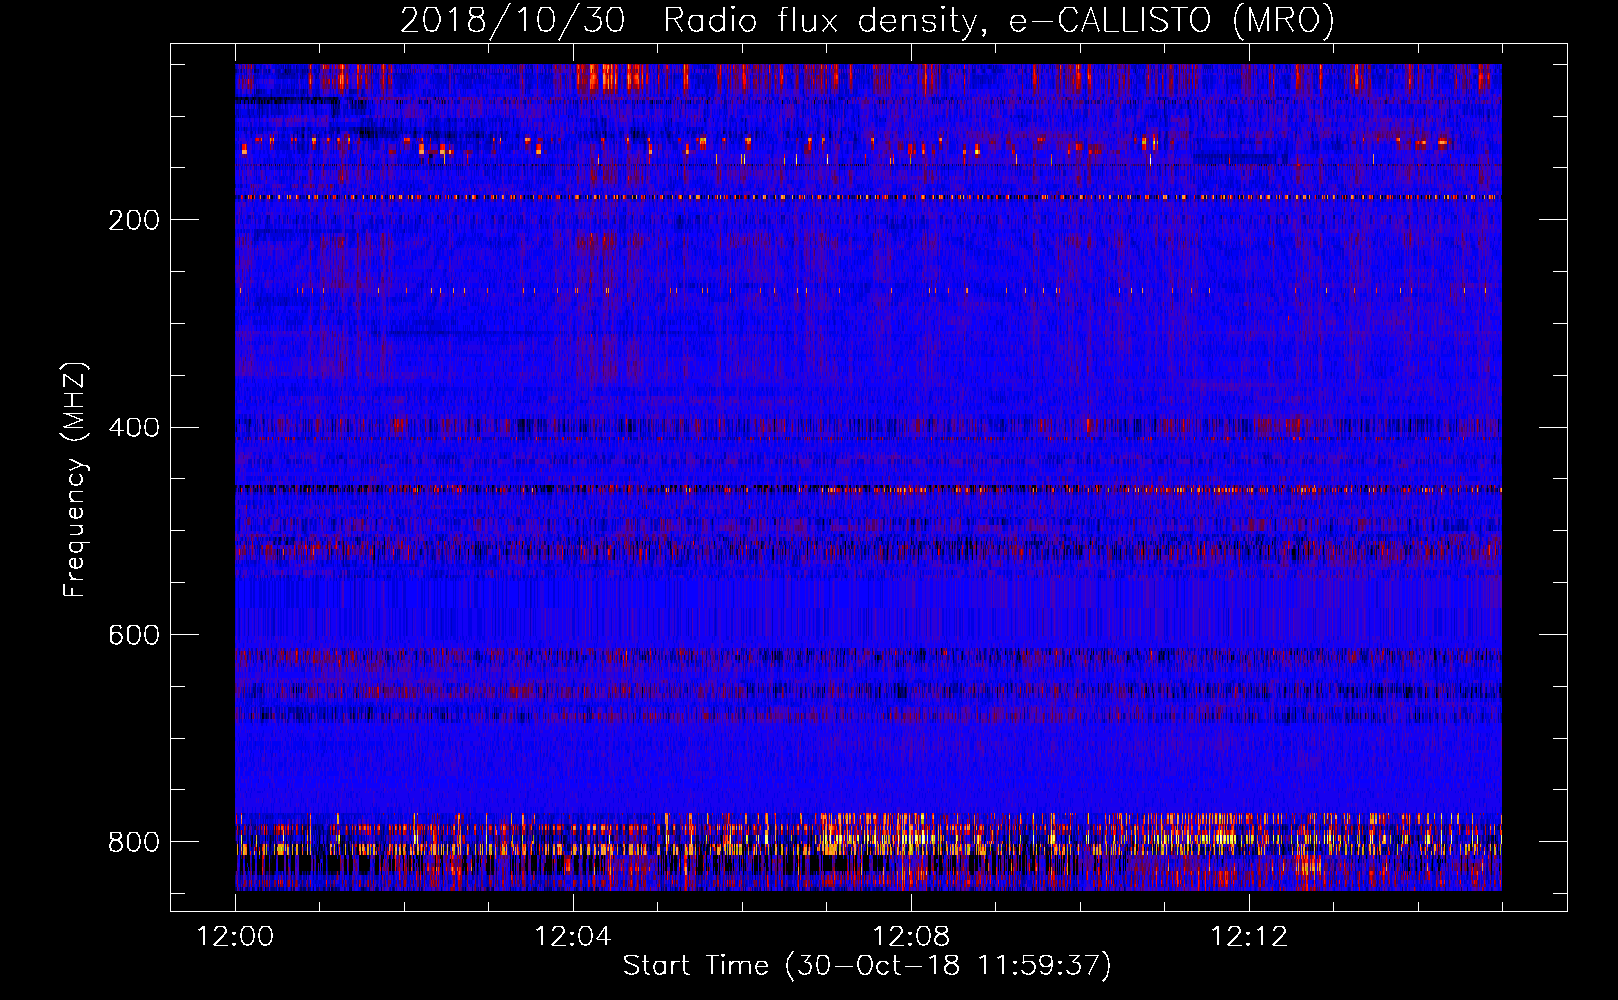The height and width of the screenshot is (1000, 1618).
Task: Click the 800 frequency tick label
Action: tap(134, 842)
